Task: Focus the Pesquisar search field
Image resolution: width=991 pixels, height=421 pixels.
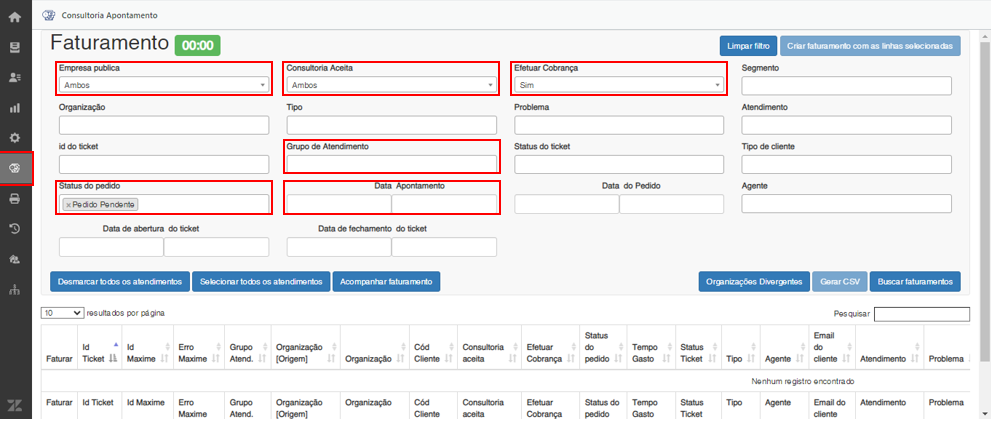Action: pyautogui.click(x=921, y=314)
